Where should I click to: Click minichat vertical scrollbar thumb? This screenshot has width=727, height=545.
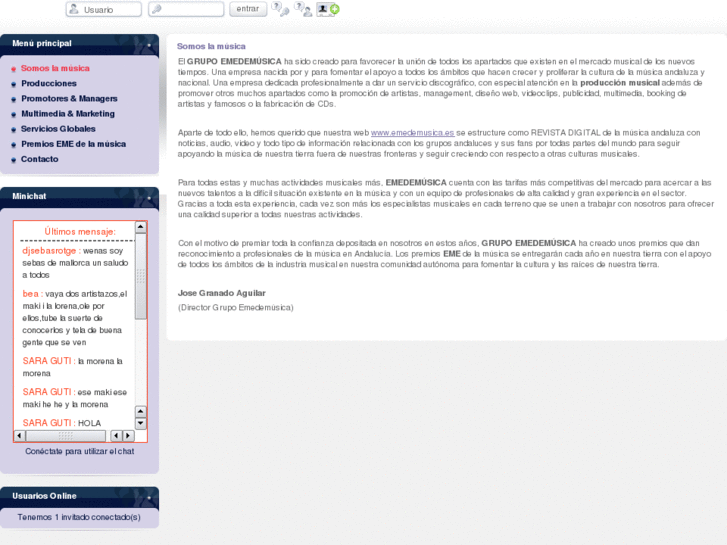(x=141, y=276)
